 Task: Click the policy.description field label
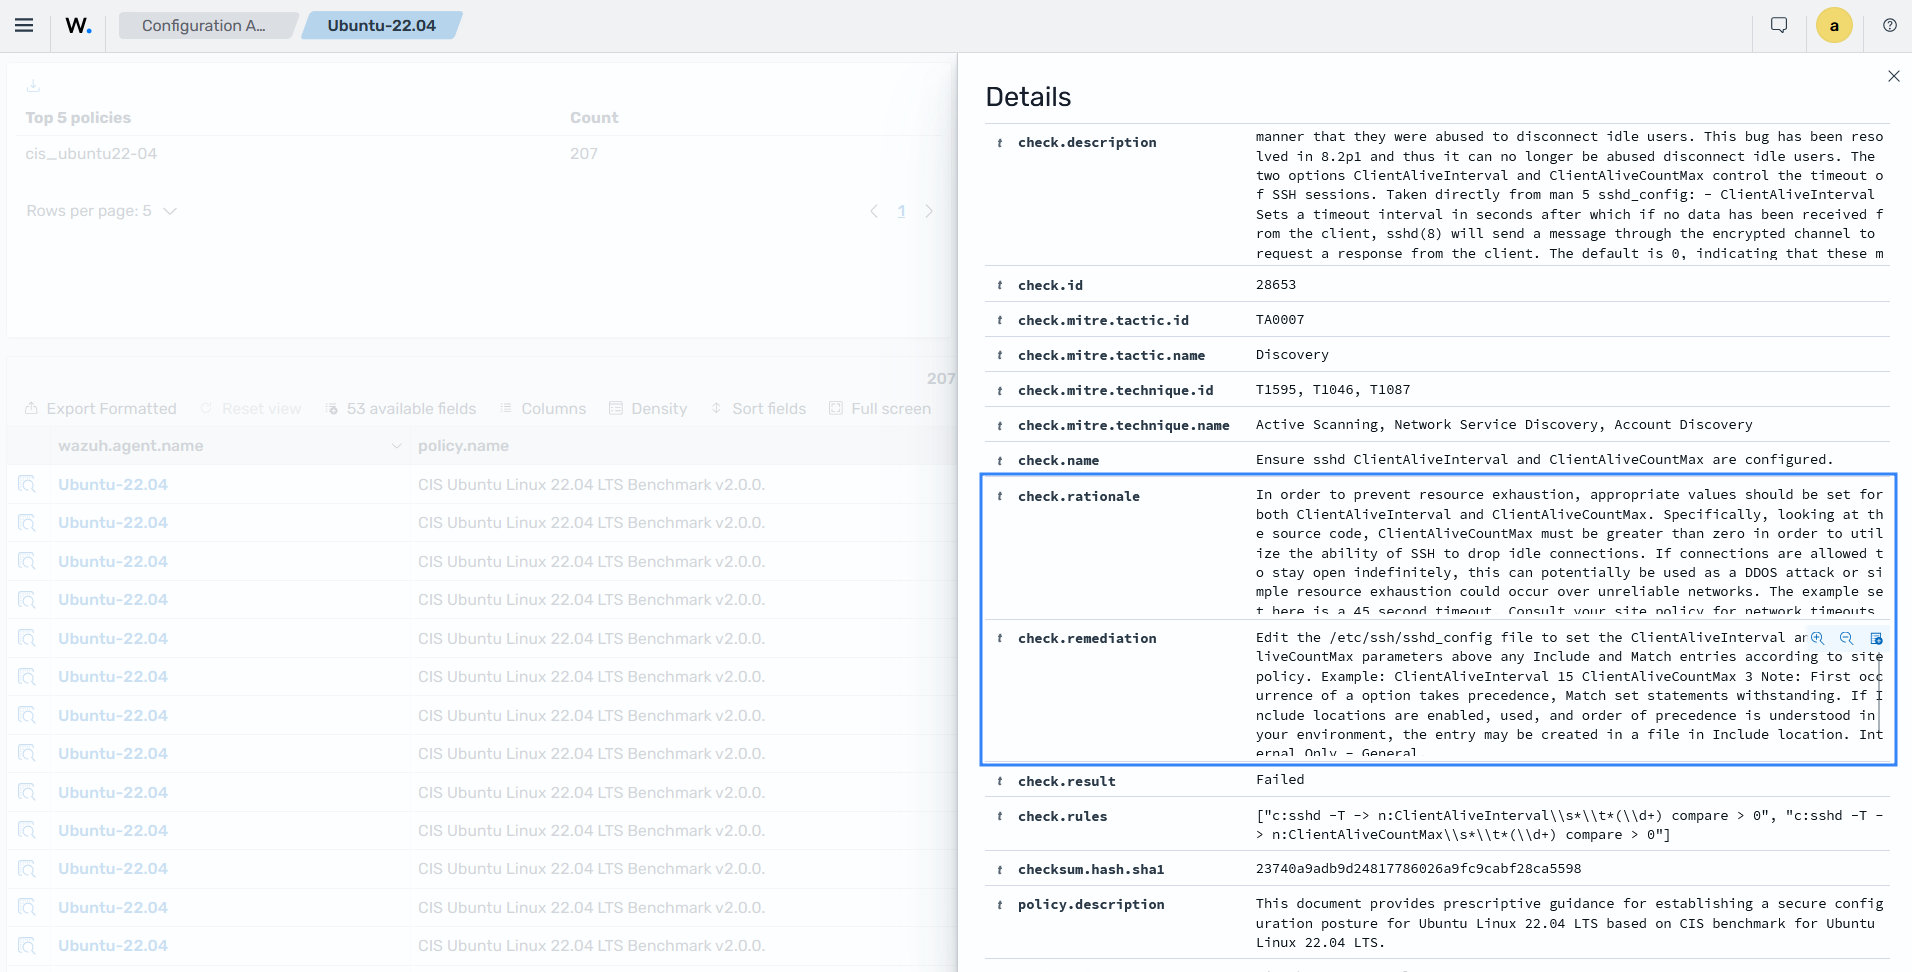(x=1091, y=905)
